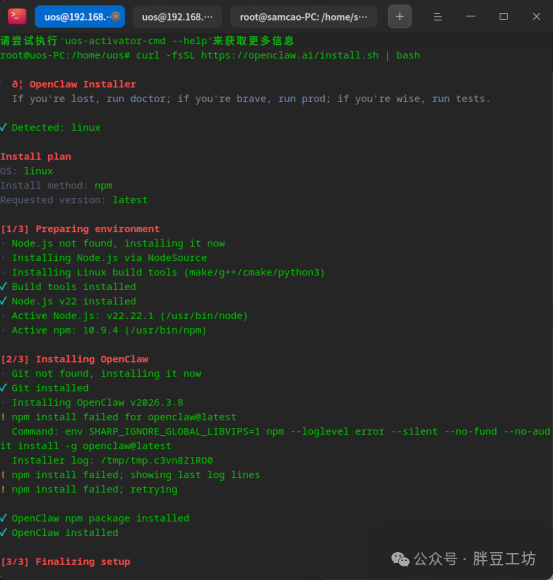Image resolution: width=554 pixels, height=581 pixels.
Task: Add a new terminal tab with plus button
Action: click(399, 17)
